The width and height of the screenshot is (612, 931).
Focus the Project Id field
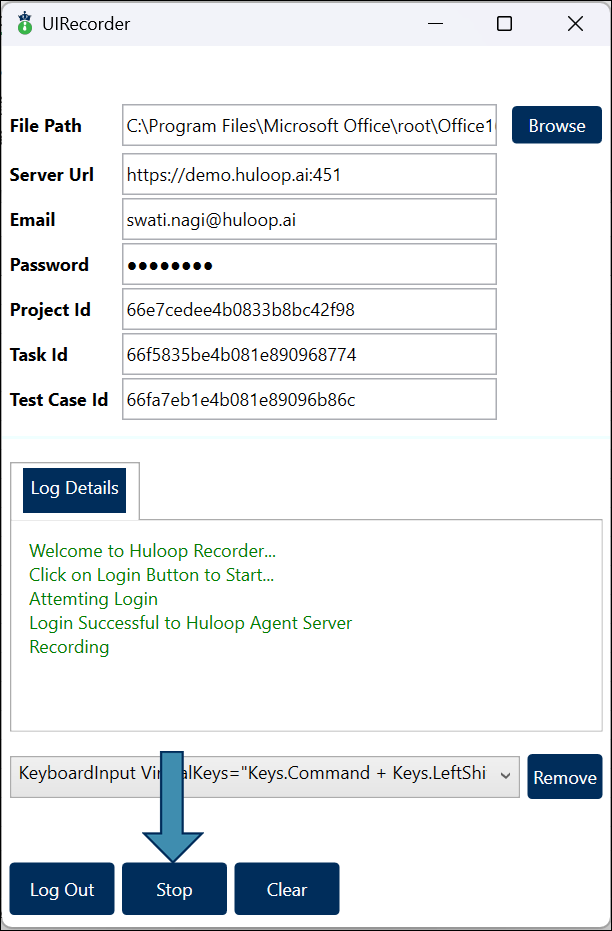pyautogui.click(x=309, y=310)
